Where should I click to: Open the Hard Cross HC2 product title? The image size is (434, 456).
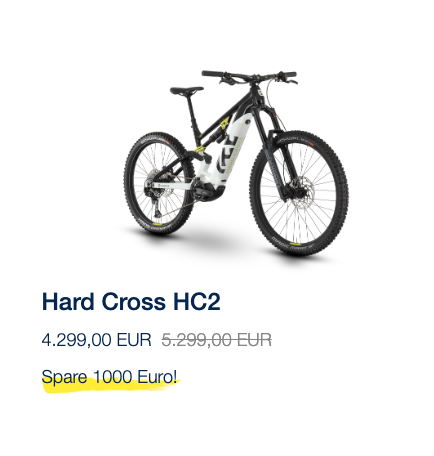pos(131,302)
